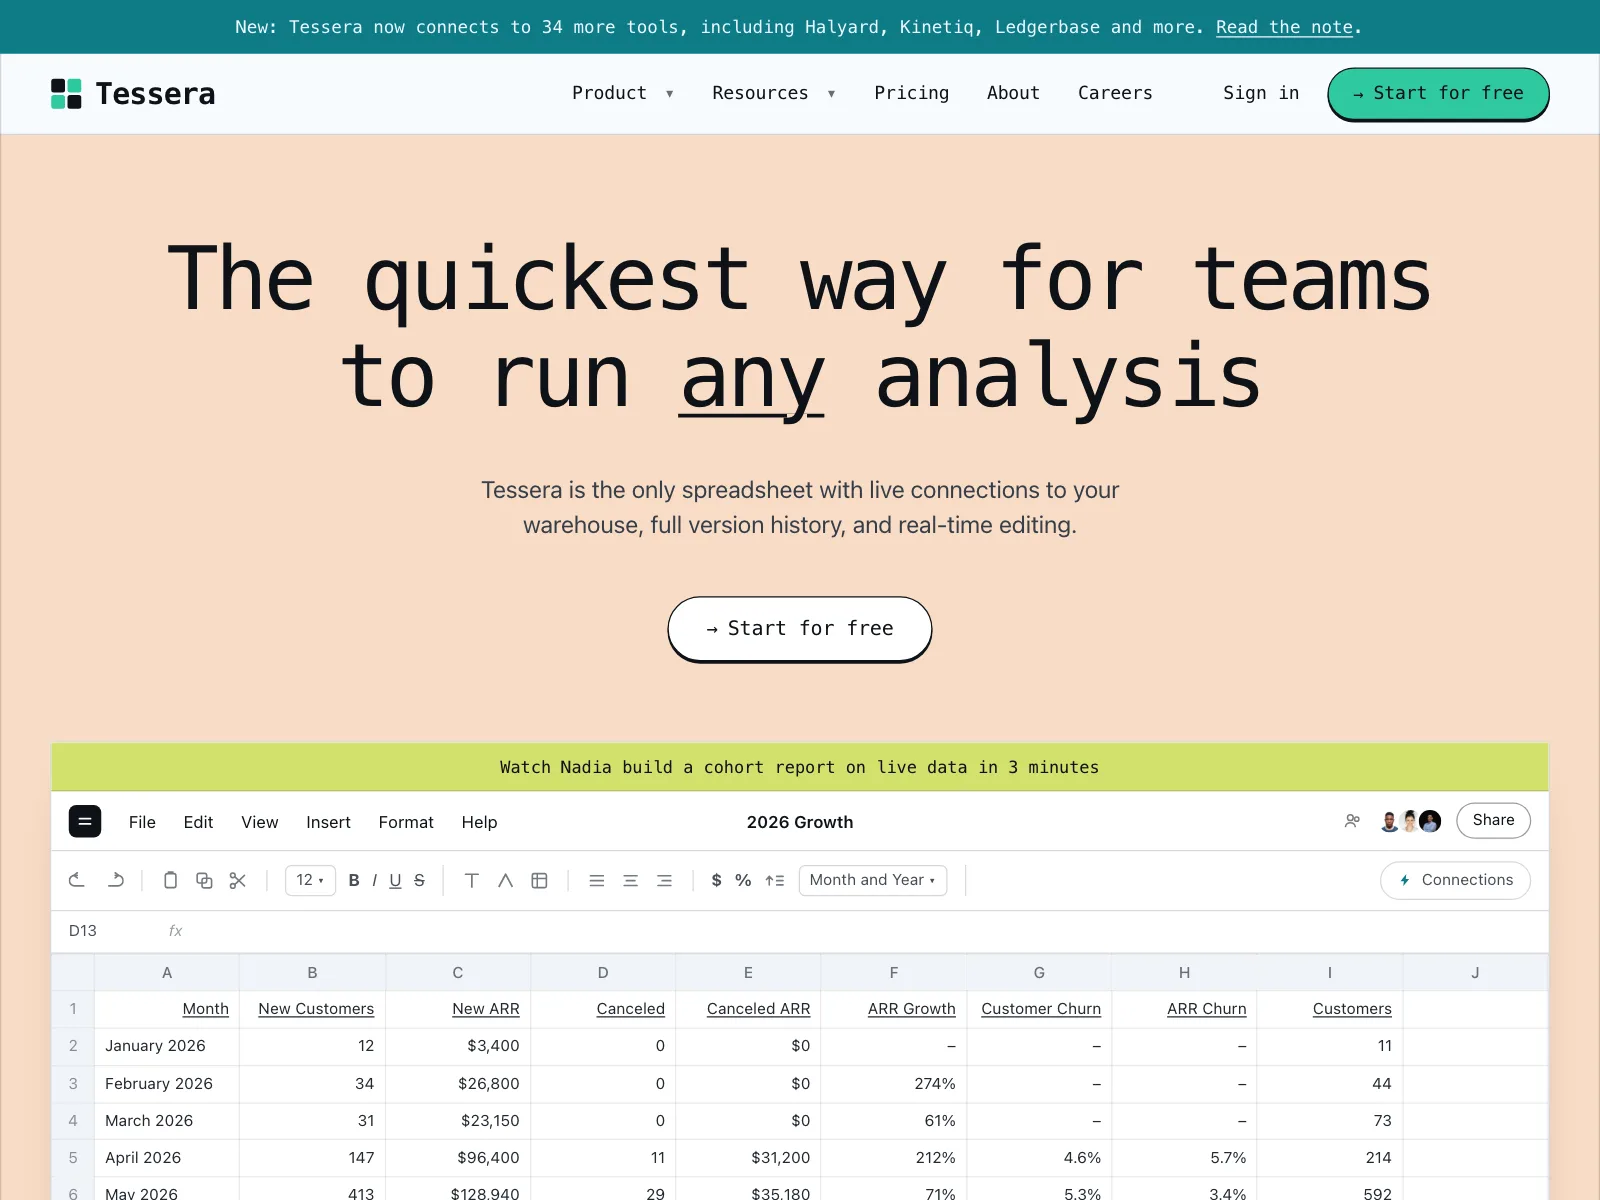Open the font size 12 dropdown
Image resolution: width=1600 pixels, height=1200 pixels.
310,880
